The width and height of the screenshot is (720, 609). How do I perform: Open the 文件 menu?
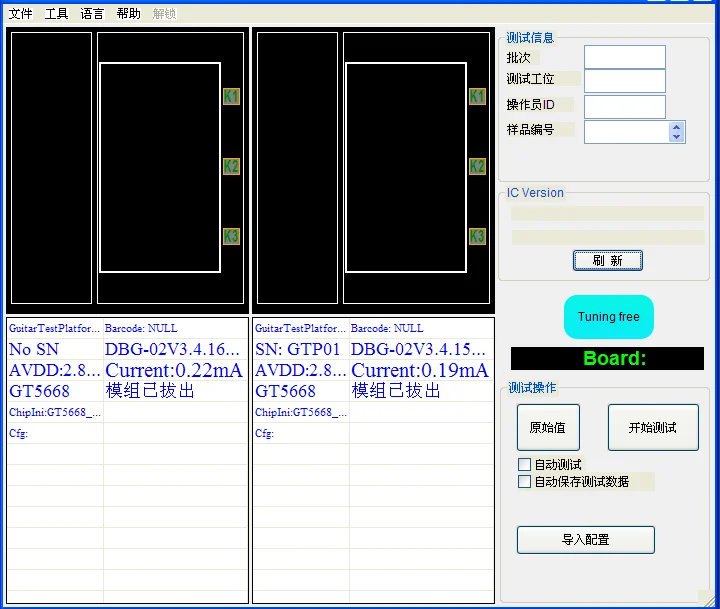tap(20, 14)
